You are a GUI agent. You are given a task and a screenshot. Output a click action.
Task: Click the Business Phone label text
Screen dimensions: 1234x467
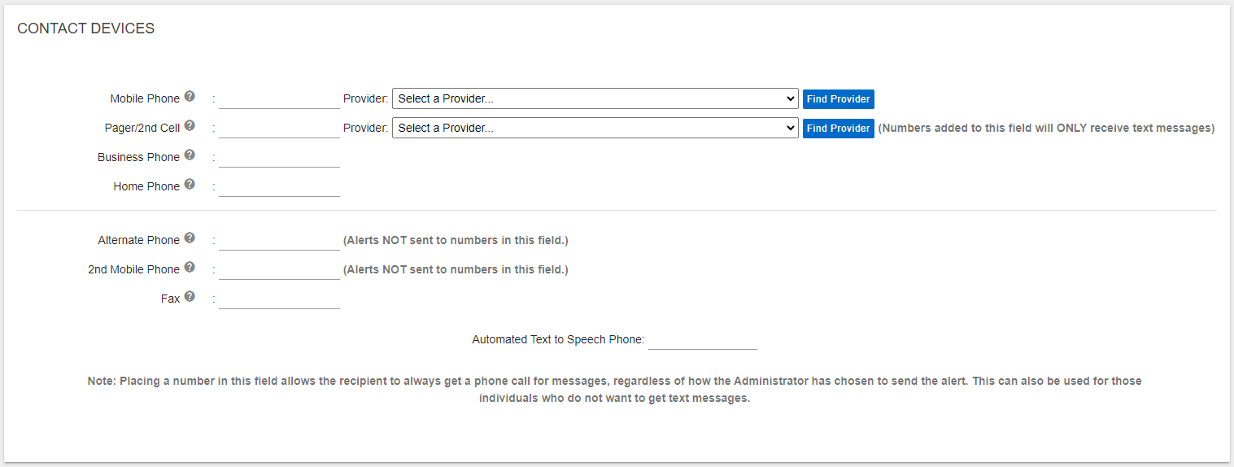pyautogui.click(x=139, y=157)
